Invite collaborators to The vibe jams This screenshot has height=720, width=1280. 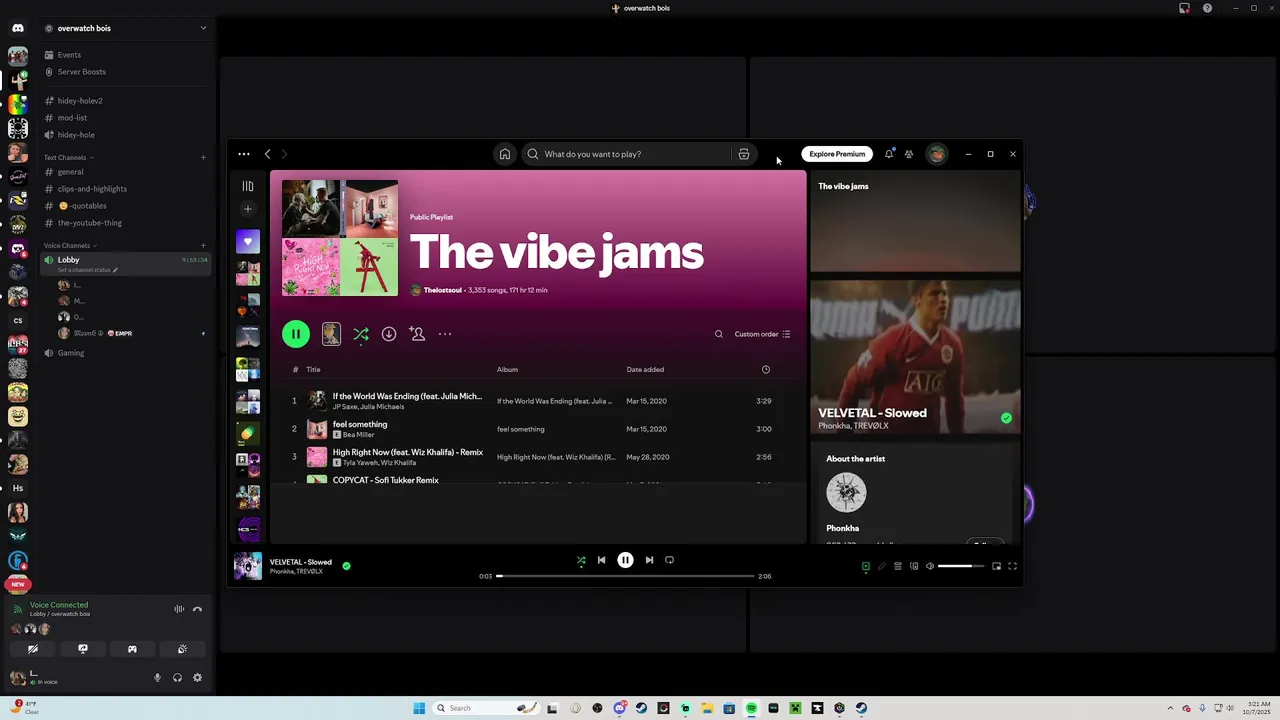[417, 334]
